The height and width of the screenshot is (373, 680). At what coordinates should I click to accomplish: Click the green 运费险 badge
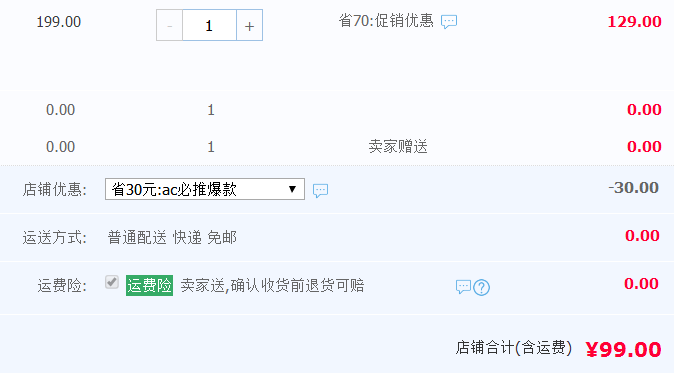pyautogui.click(x=149, y=285)
